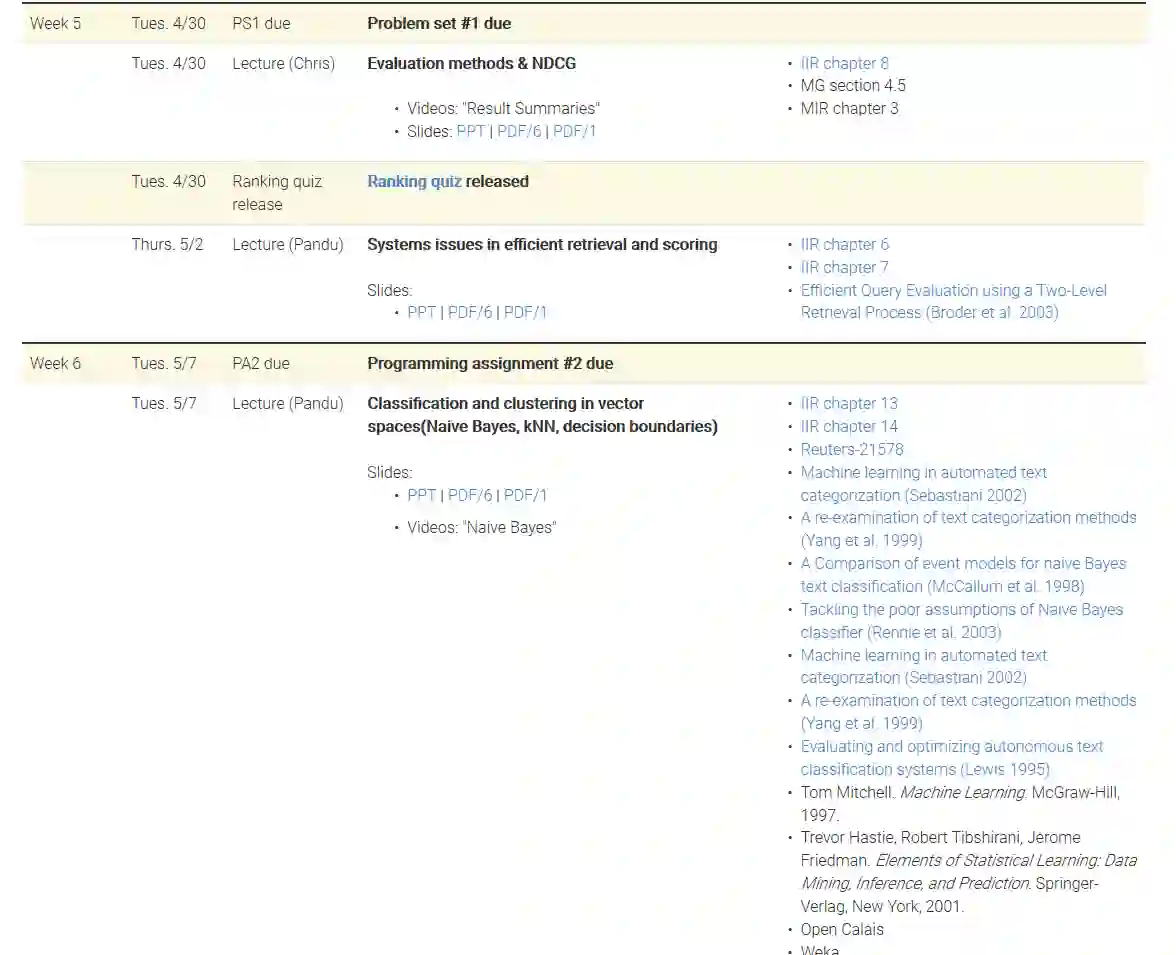1176x955 pixels.
Task: Open IIR chapter 7 reading
Action: coord(844,268)
